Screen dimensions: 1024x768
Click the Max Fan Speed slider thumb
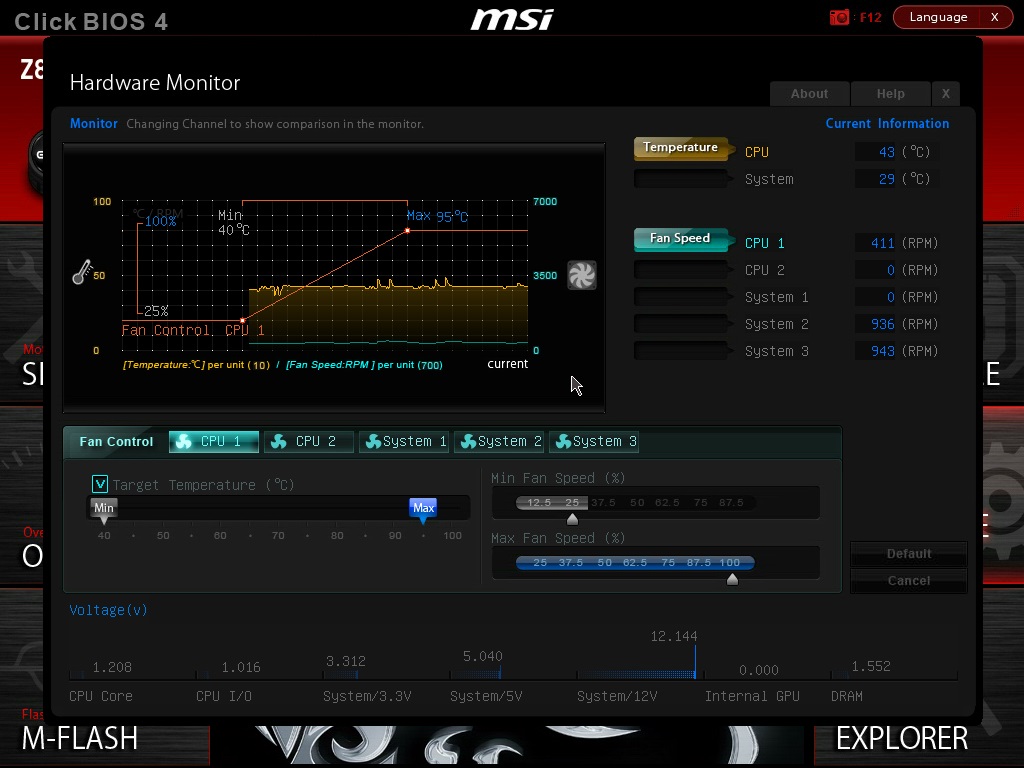(x=732, y=579)
